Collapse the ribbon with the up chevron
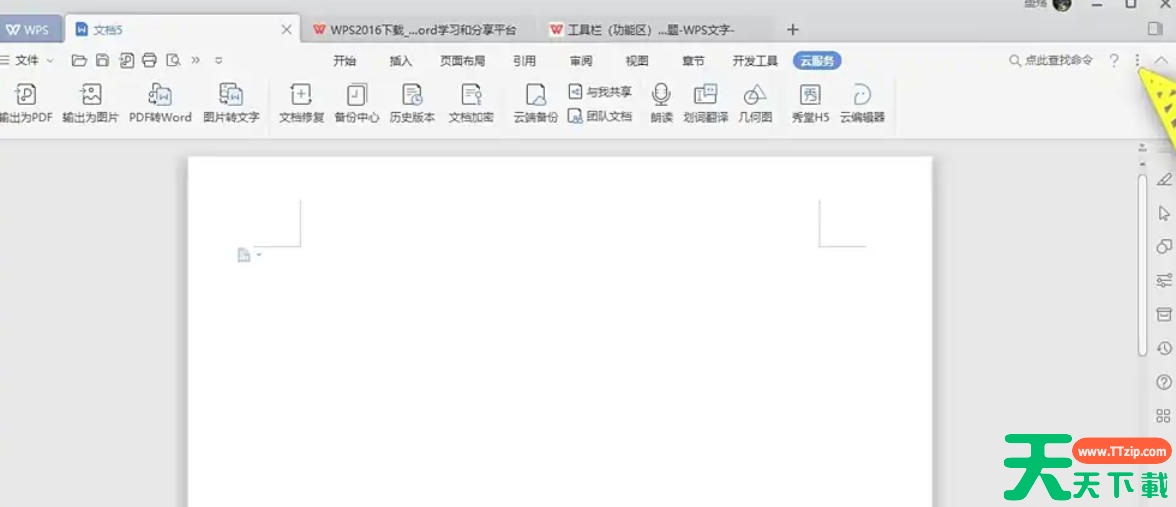The height and width of the screenshot is (507, 1176). [x=1161, y=61]
